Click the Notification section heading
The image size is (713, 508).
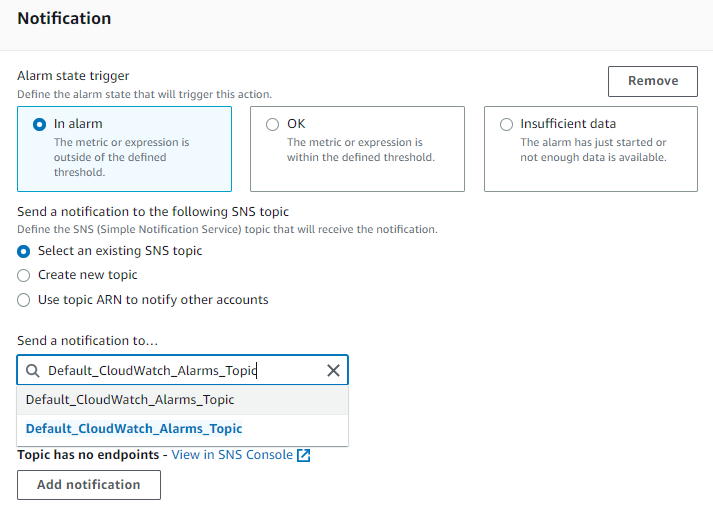(64, 18)
